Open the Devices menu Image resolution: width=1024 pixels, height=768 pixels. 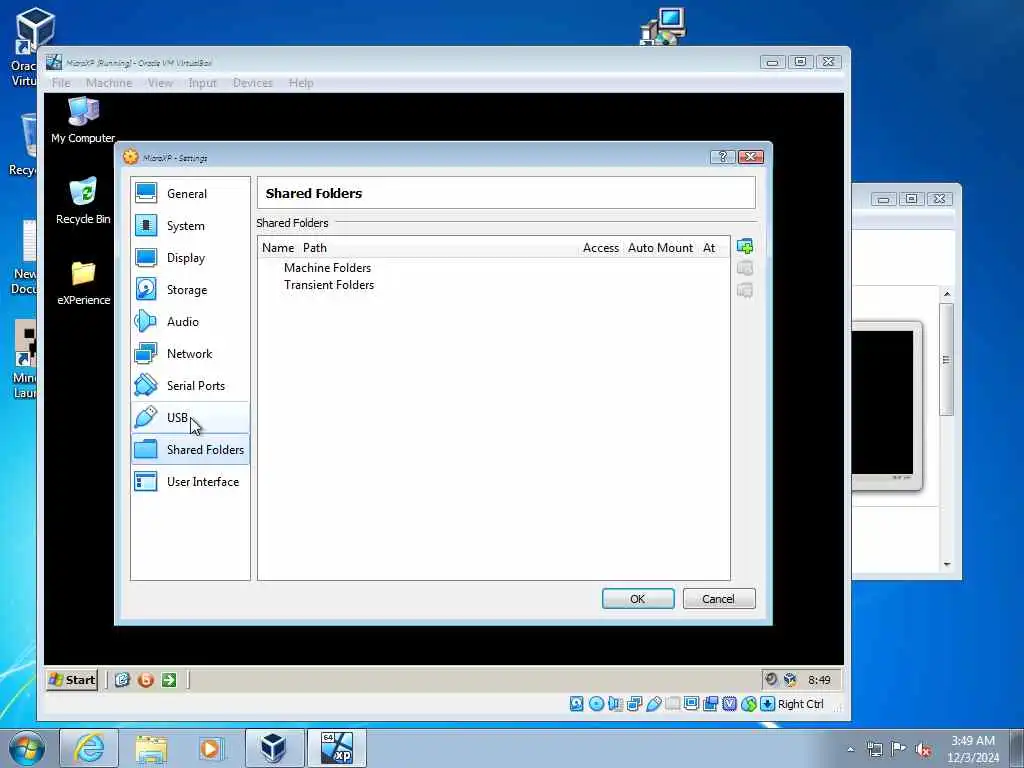point(253,83)
